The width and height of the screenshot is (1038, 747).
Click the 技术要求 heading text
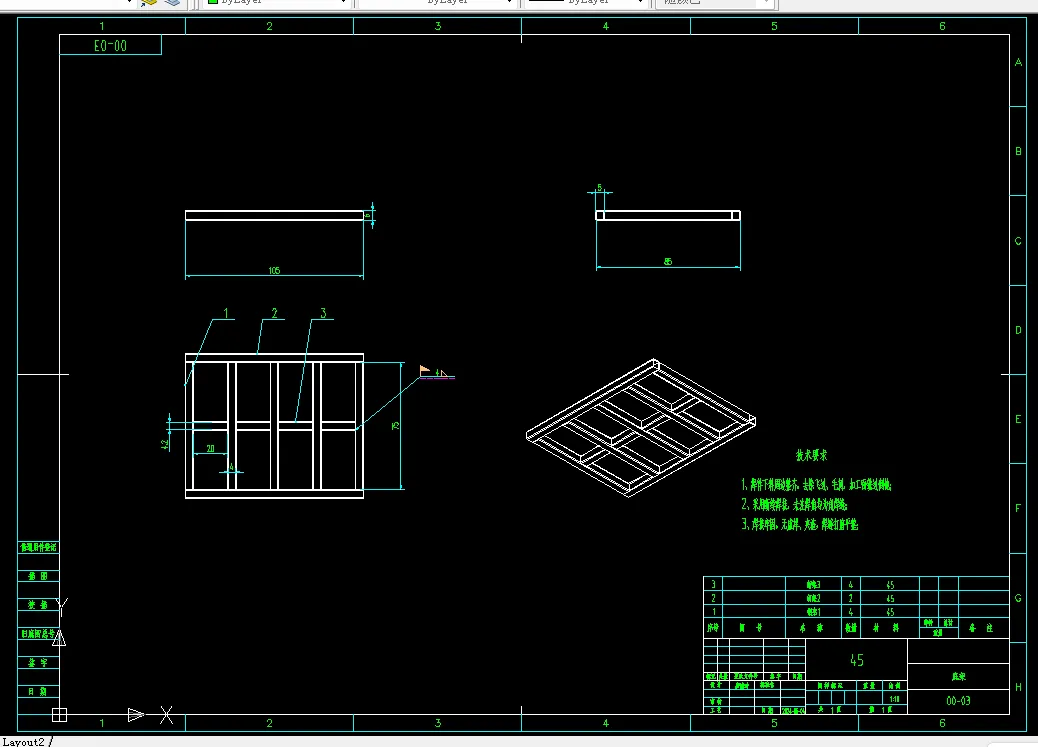tap(811, 455)
